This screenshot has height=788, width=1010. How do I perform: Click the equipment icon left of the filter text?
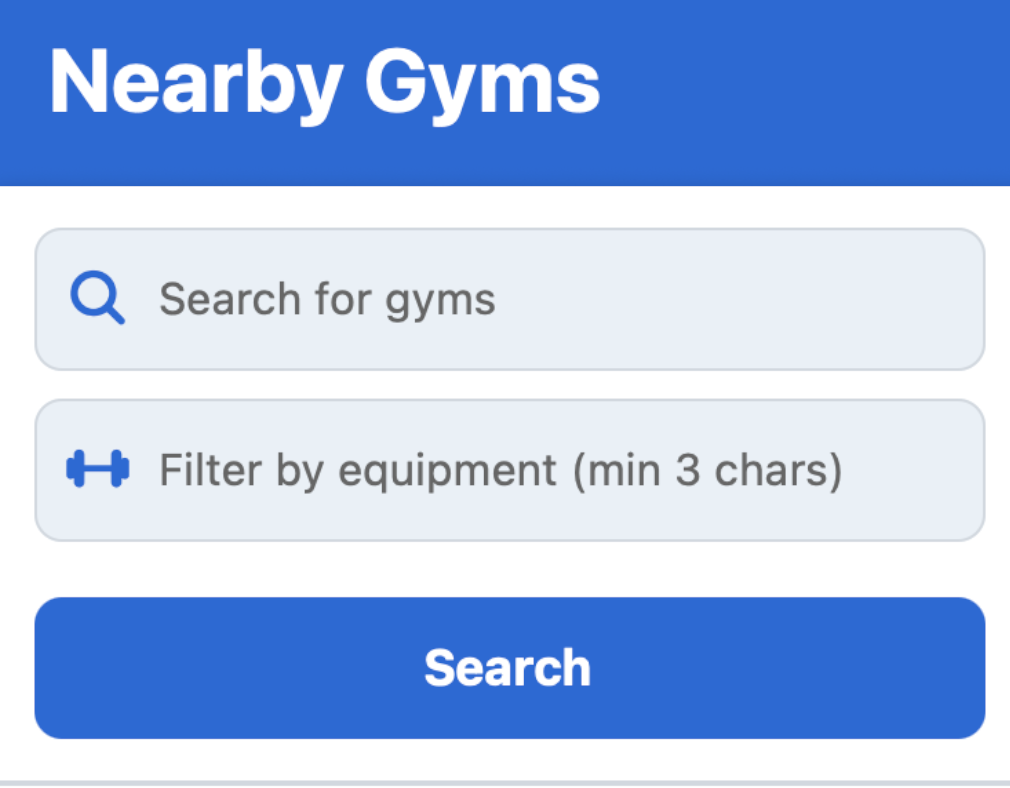coord(97,468)
